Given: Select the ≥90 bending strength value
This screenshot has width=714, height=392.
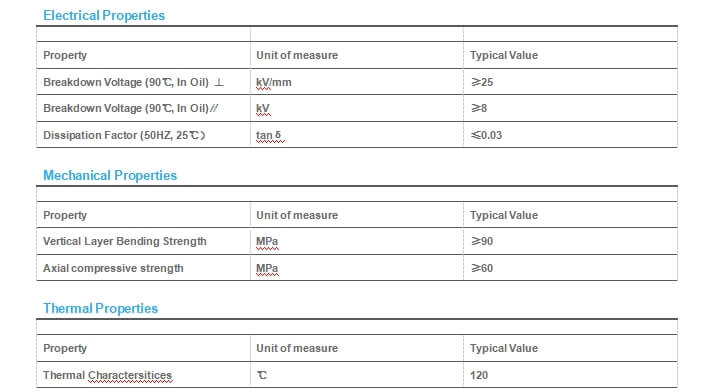Looking at the screenshot, I should pos(482,241).
